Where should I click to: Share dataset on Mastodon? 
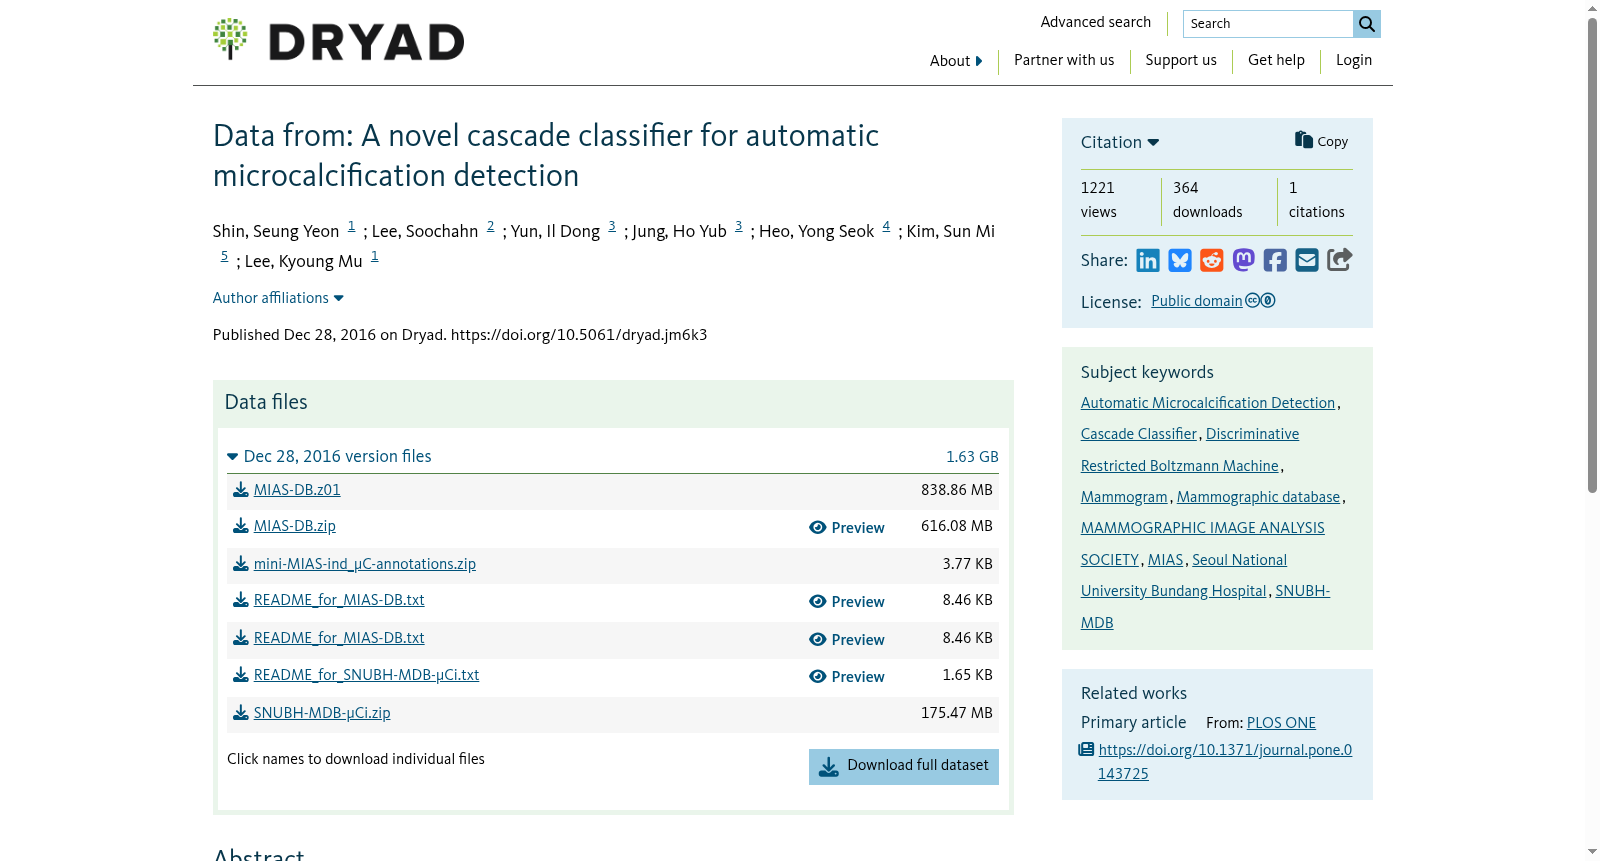pyautogui.click(x=1244, y=261)
